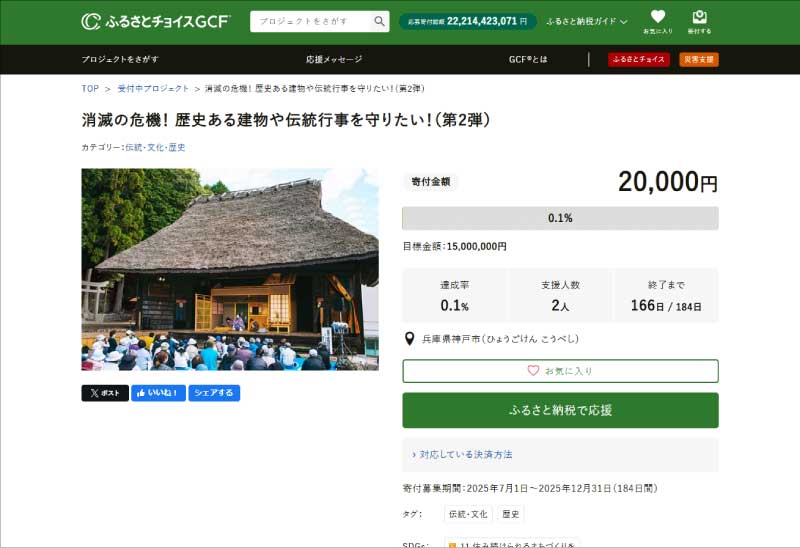Open the 応援メッセージ nav item

tap(334, 60)
